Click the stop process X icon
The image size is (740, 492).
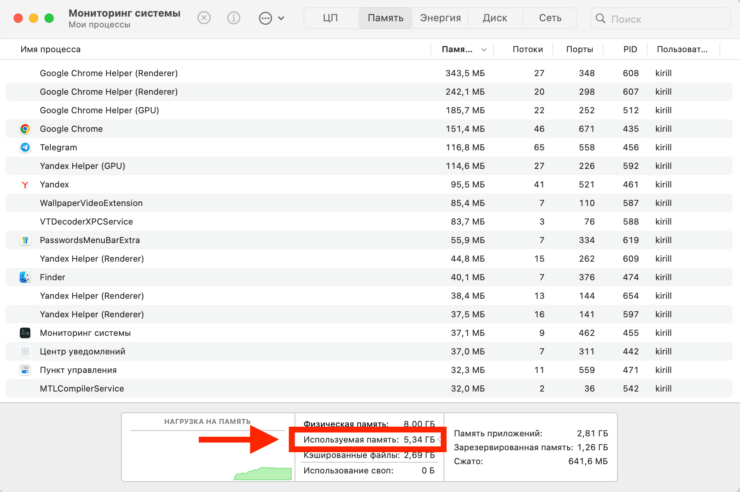204,18
